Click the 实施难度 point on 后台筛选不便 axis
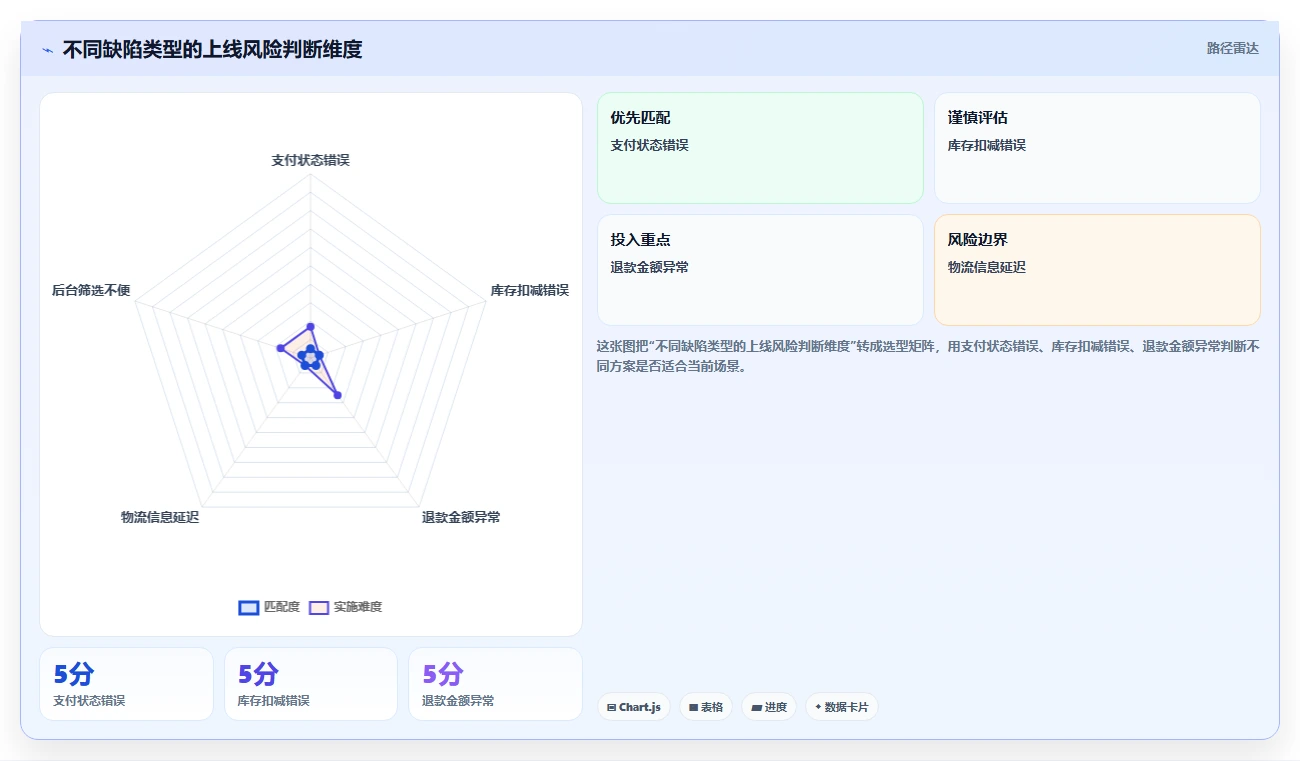This screenshot has width=1300, height=761. 281,348
